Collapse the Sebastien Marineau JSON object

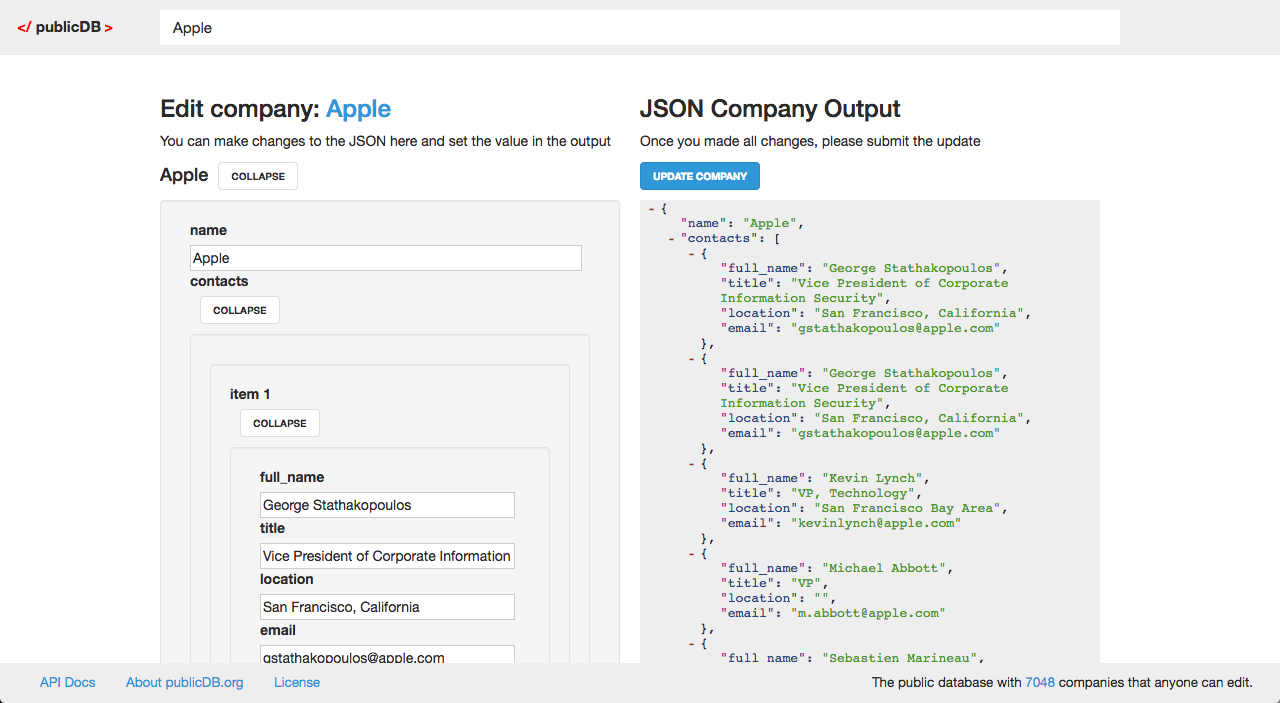pyautogui.click(x=692, y=643)
